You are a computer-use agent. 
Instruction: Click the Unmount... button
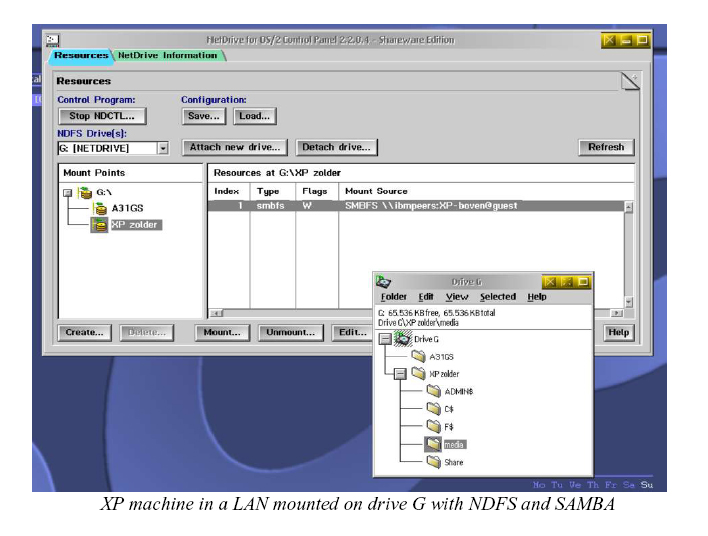tap(290, 333)
